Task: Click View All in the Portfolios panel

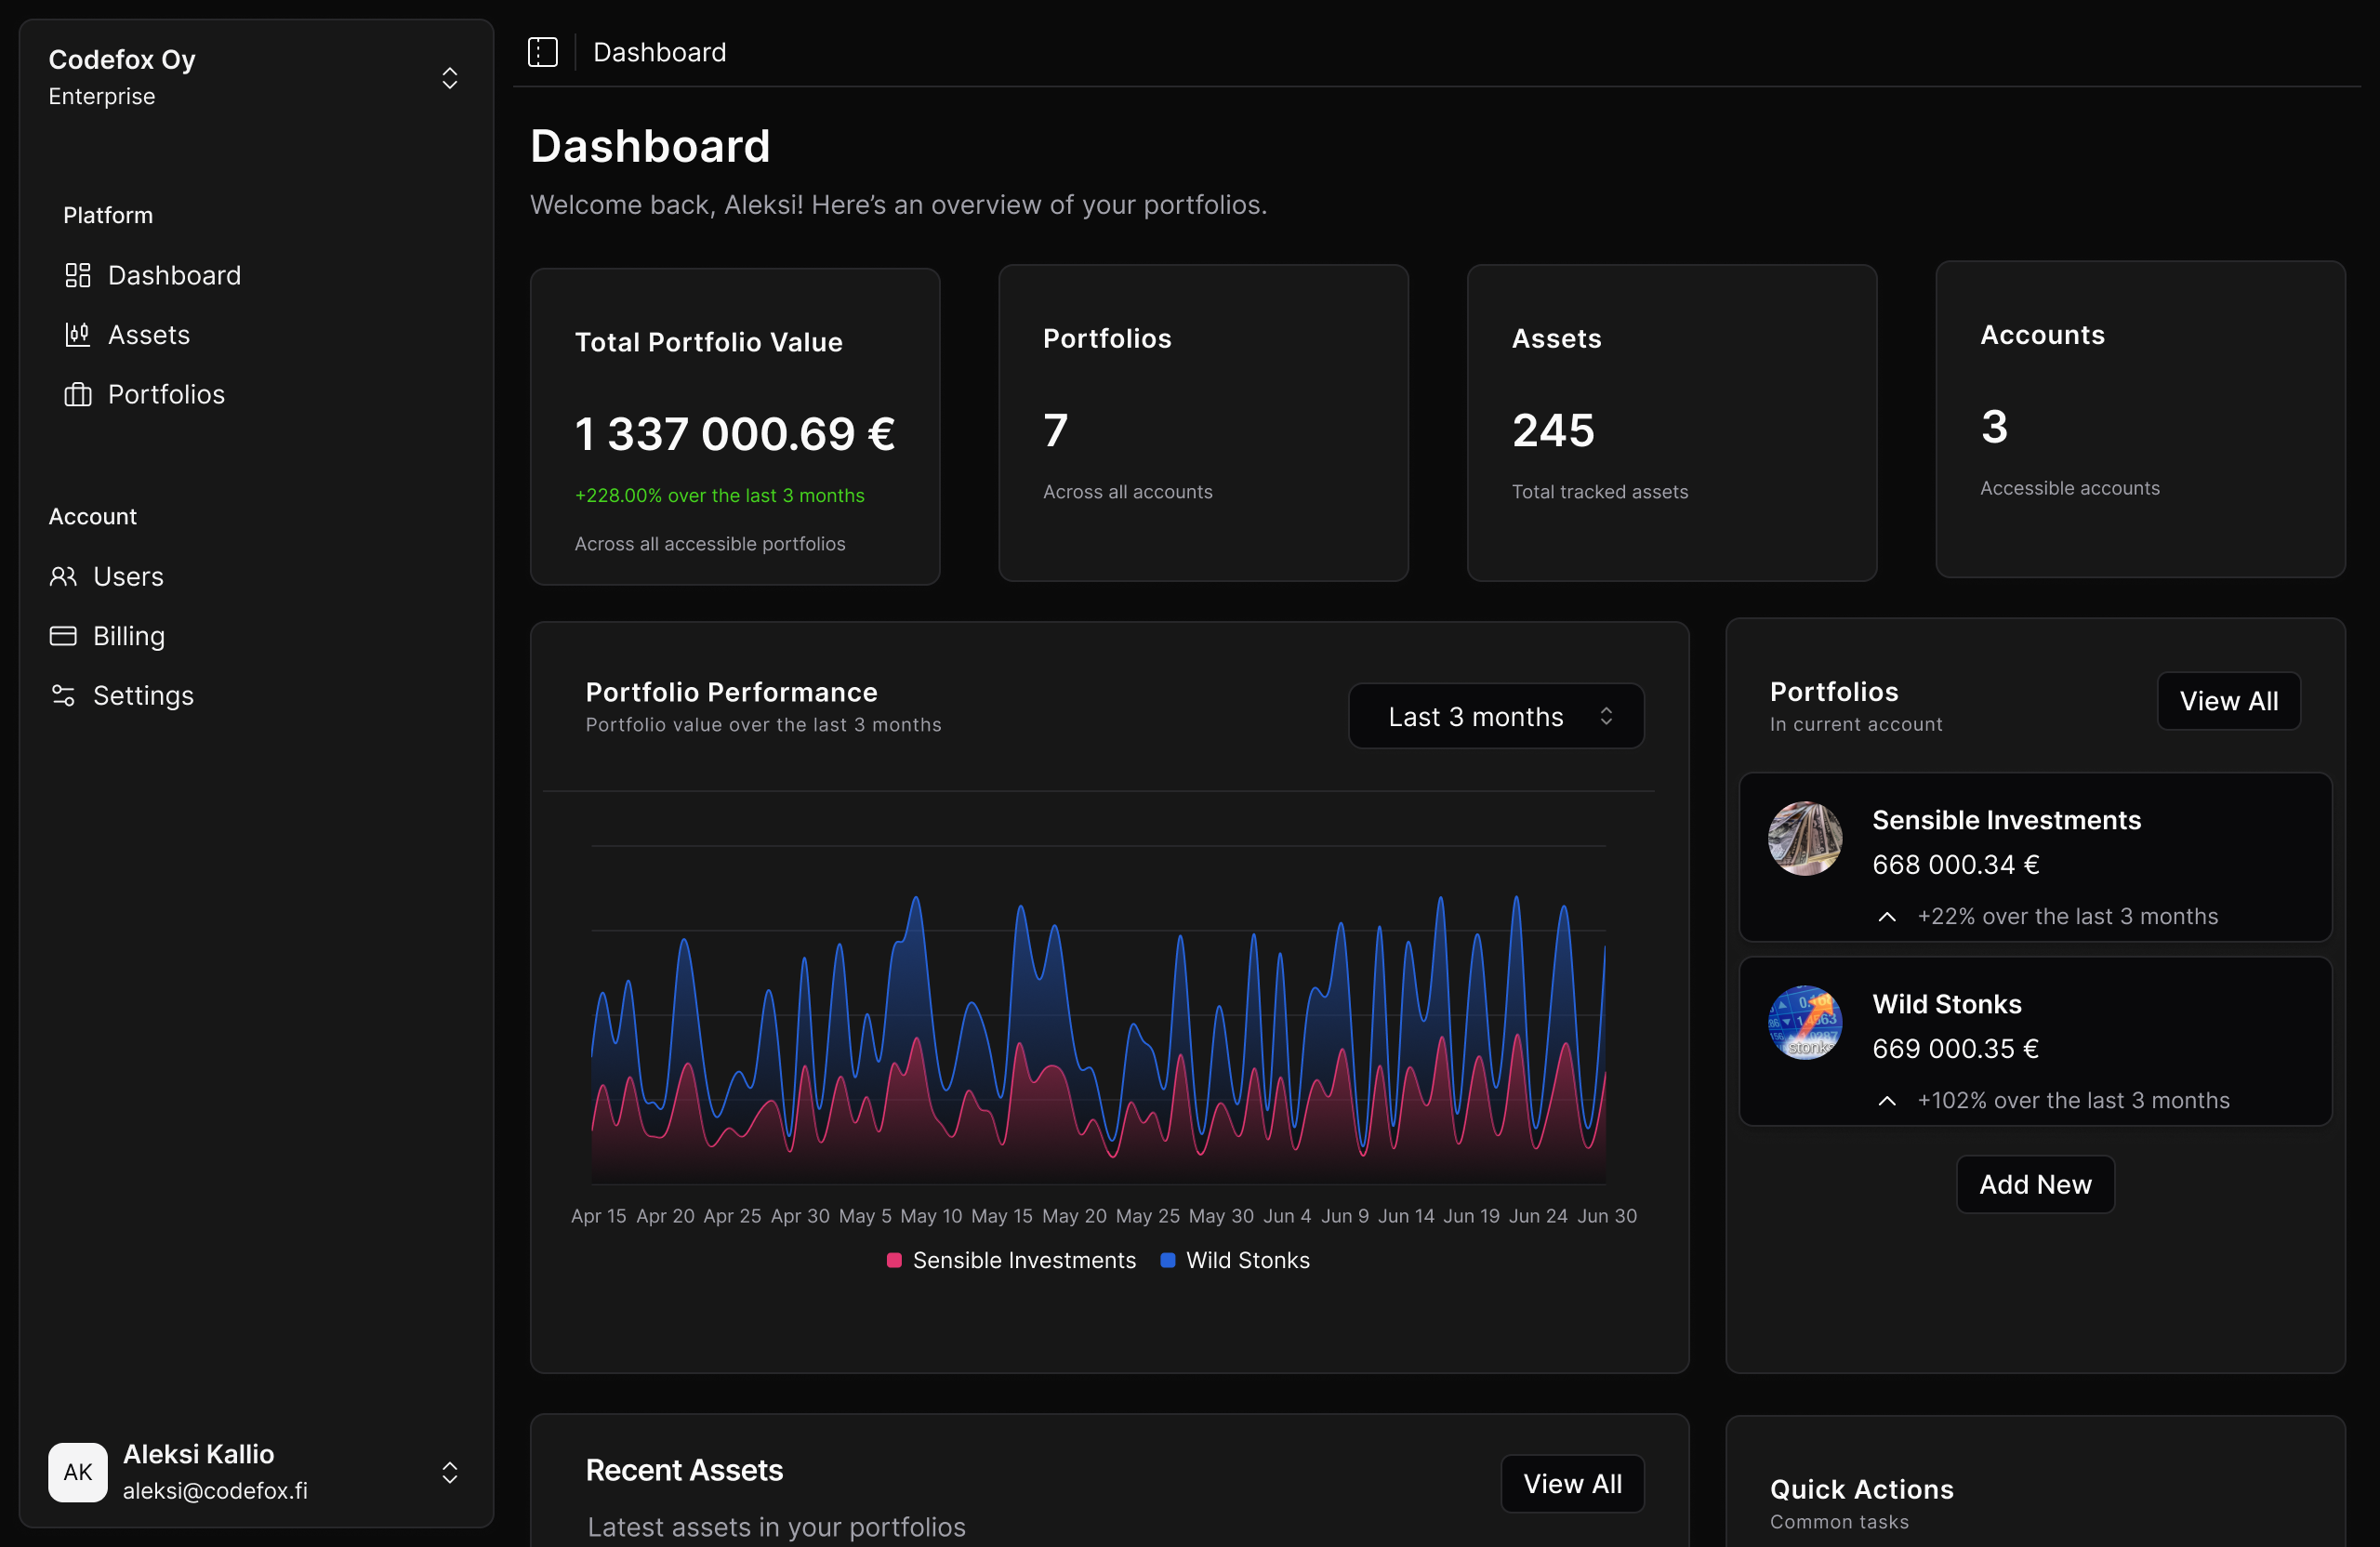Action: tap(2228, 700)
